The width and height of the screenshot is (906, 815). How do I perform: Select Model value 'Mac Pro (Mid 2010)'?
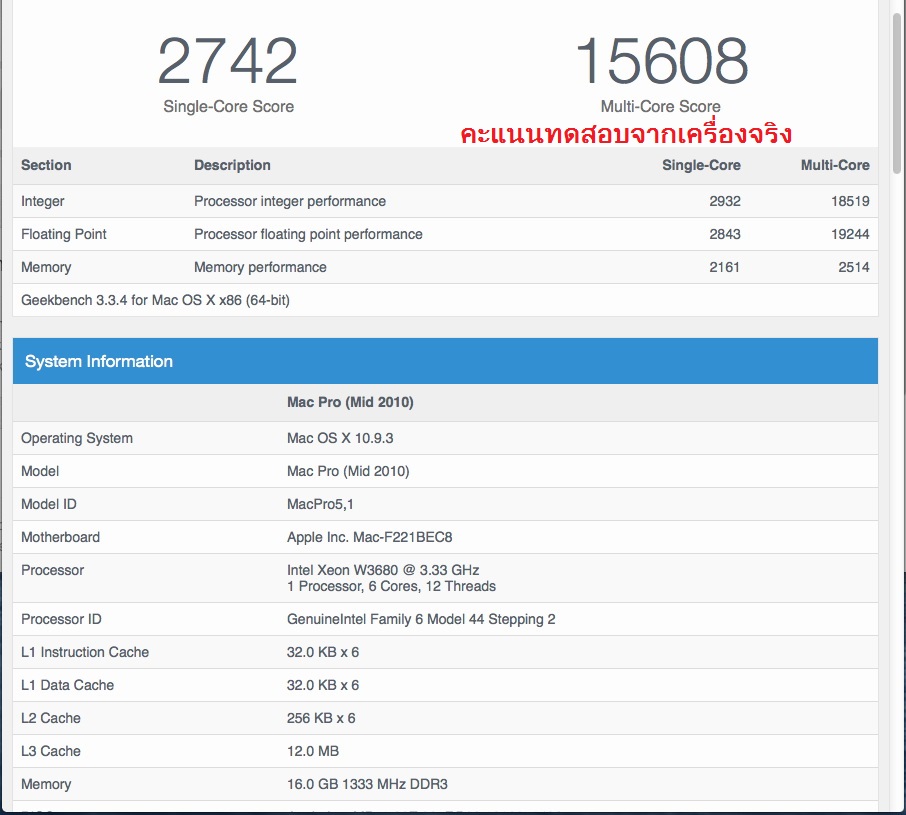tap(348, 471)
